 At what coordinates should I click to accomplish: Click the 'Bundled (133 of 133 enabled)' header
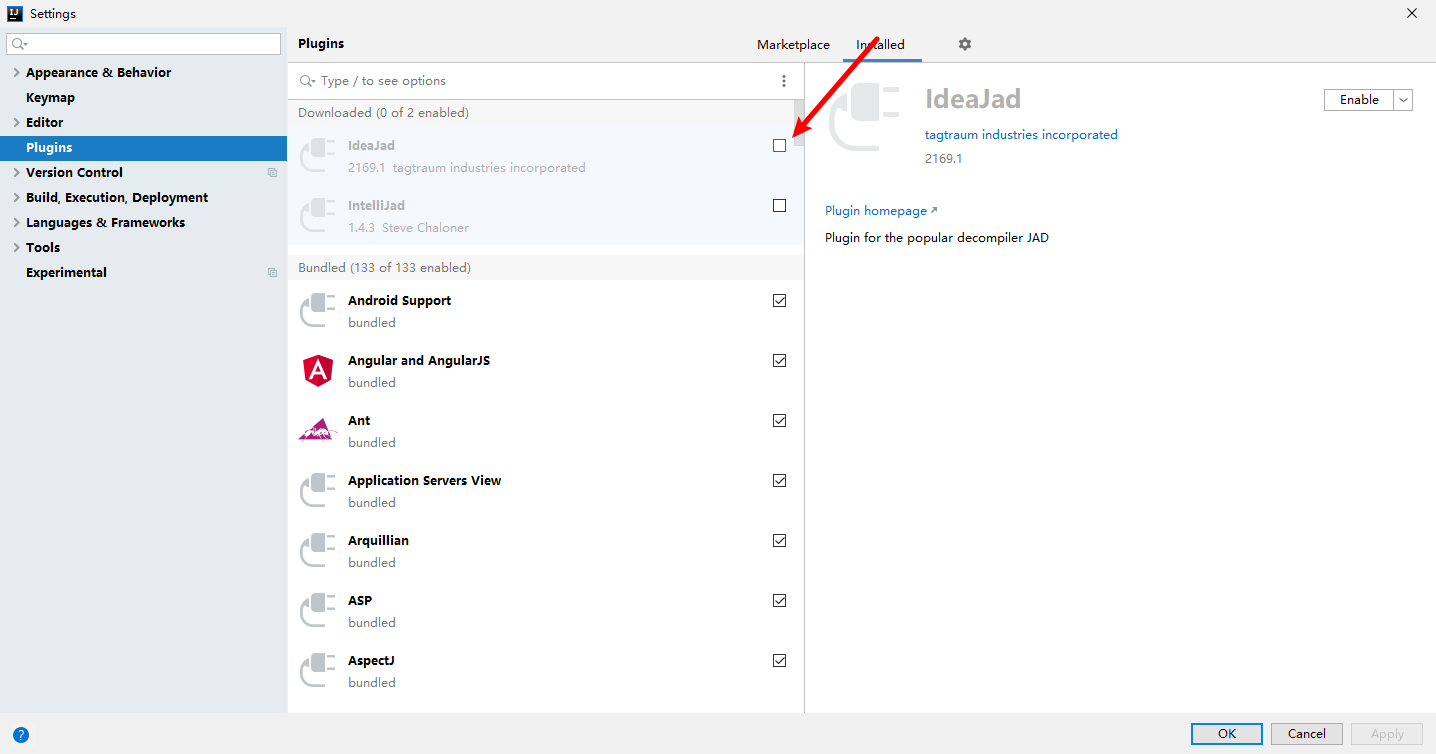click(384, 268)
